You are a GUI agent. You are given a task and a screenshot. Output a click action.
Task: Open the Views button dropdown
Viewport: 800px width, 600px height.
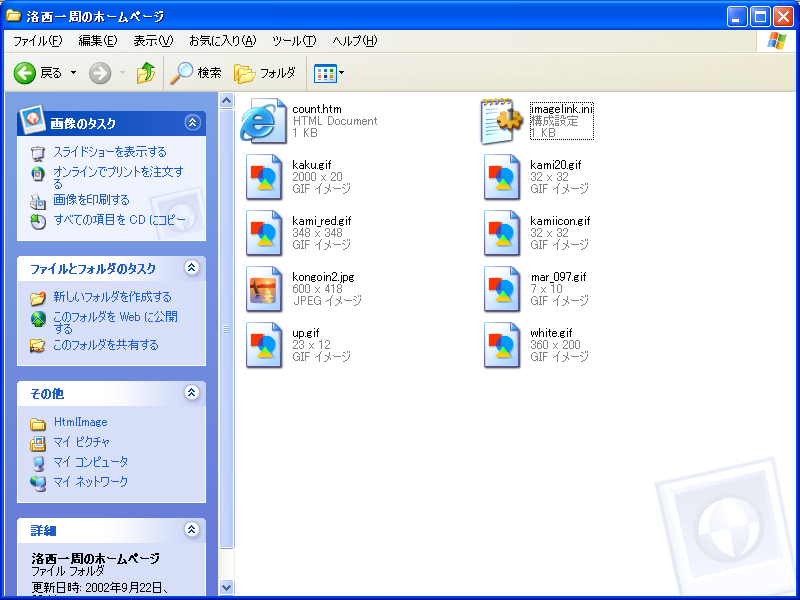coord(329,73)
